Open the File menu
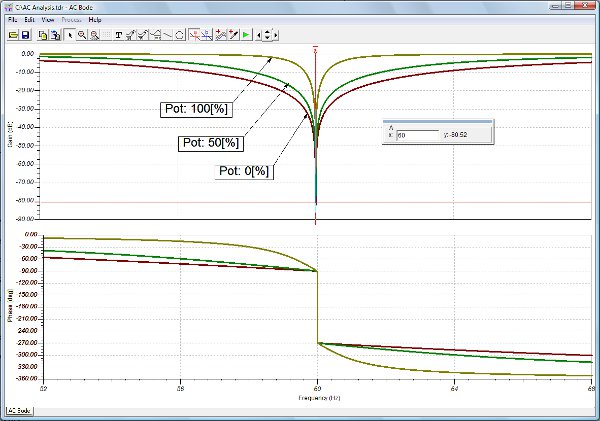 click(12, 19)
